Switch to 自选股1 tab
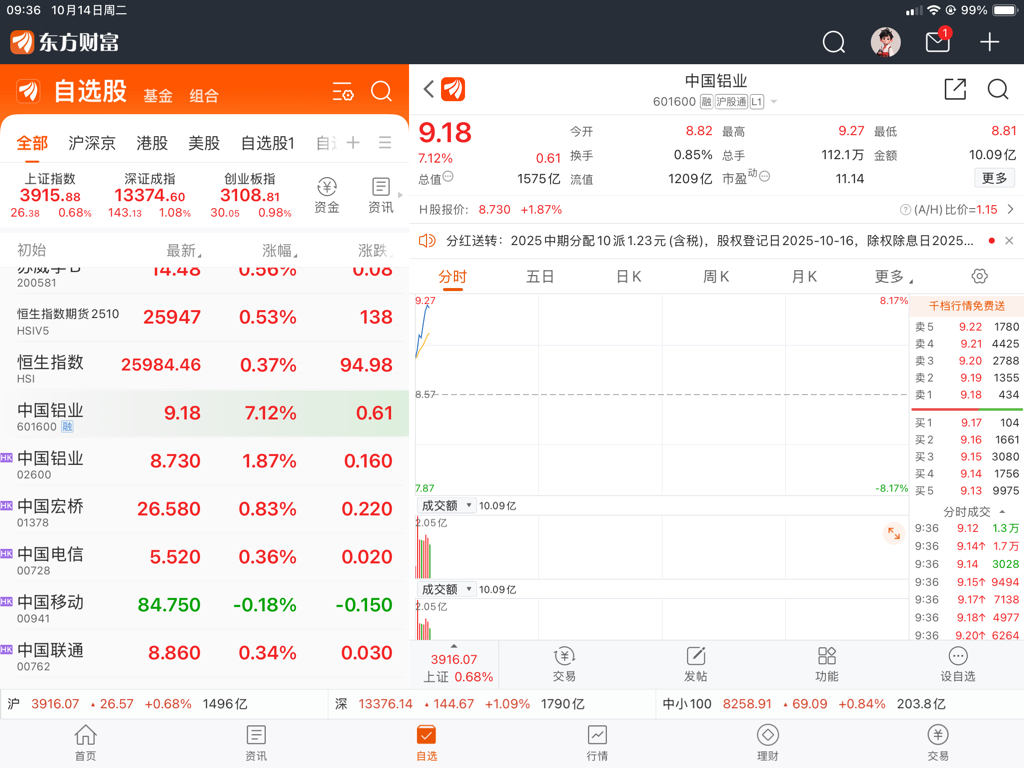This screenshot has height=768, width=1024. [268, 143]
